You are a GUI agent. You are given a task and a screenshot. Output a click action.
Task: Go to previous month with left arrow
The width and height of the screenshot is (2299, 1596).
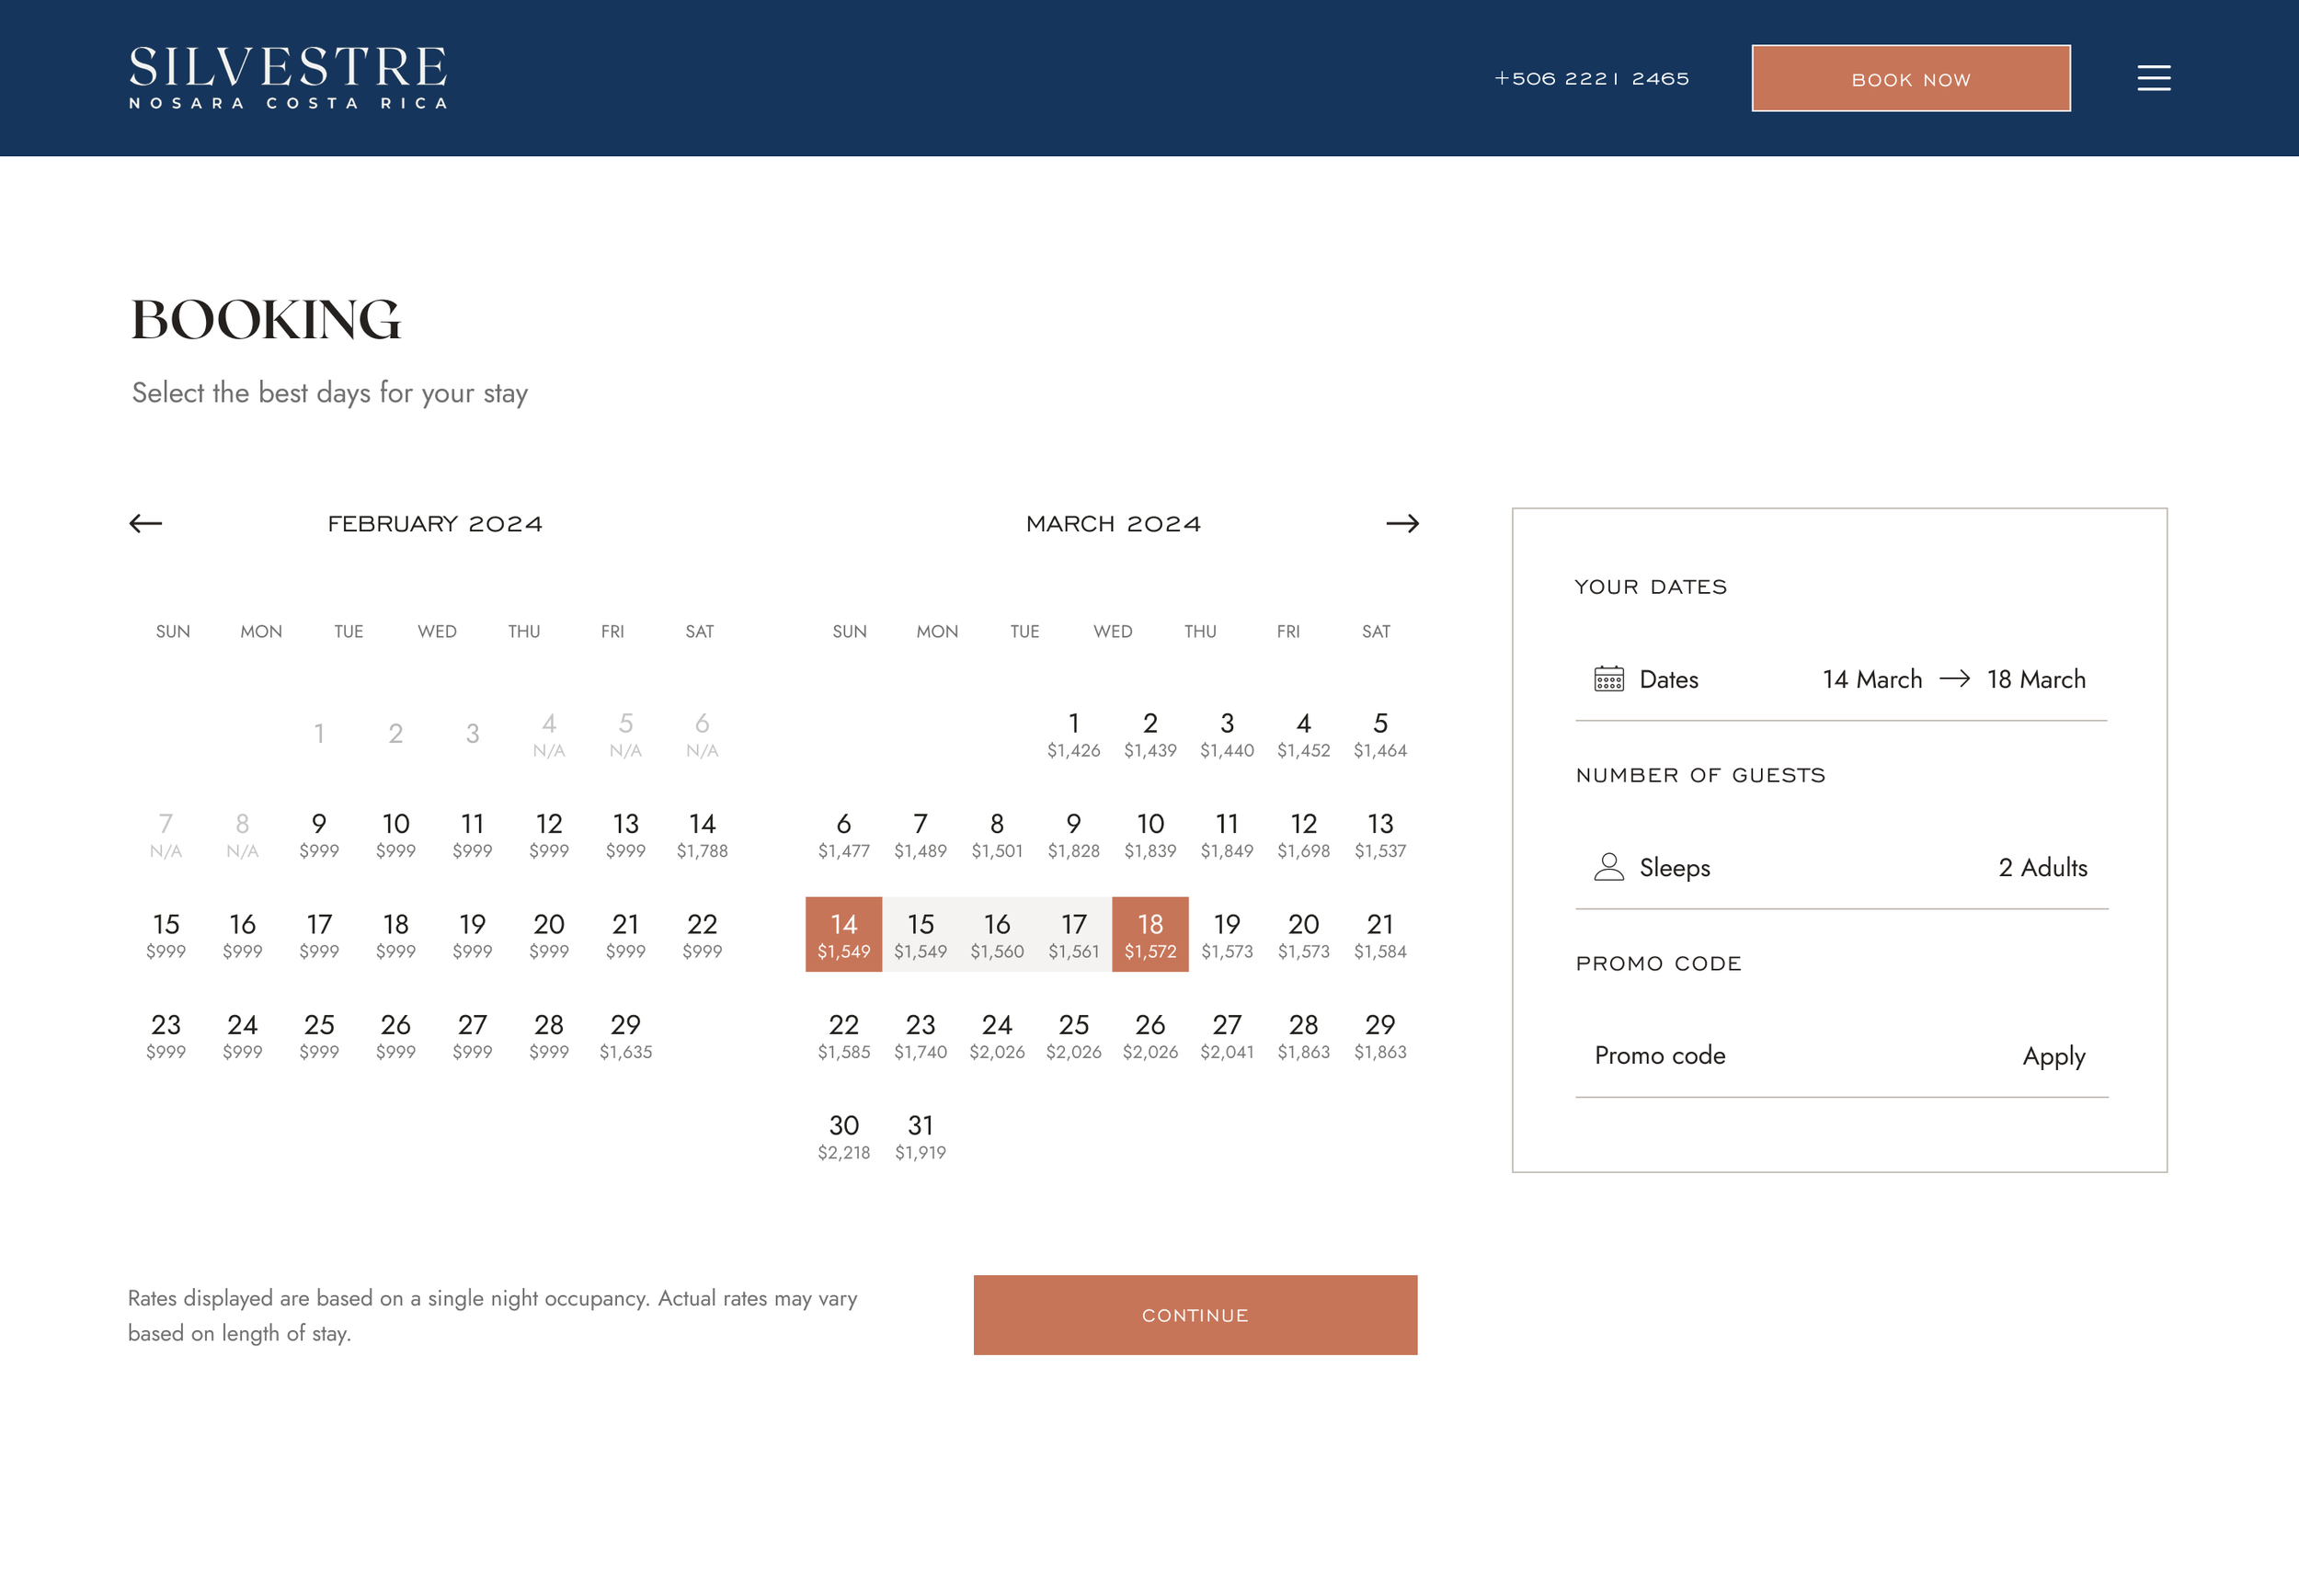click(146, 523)
